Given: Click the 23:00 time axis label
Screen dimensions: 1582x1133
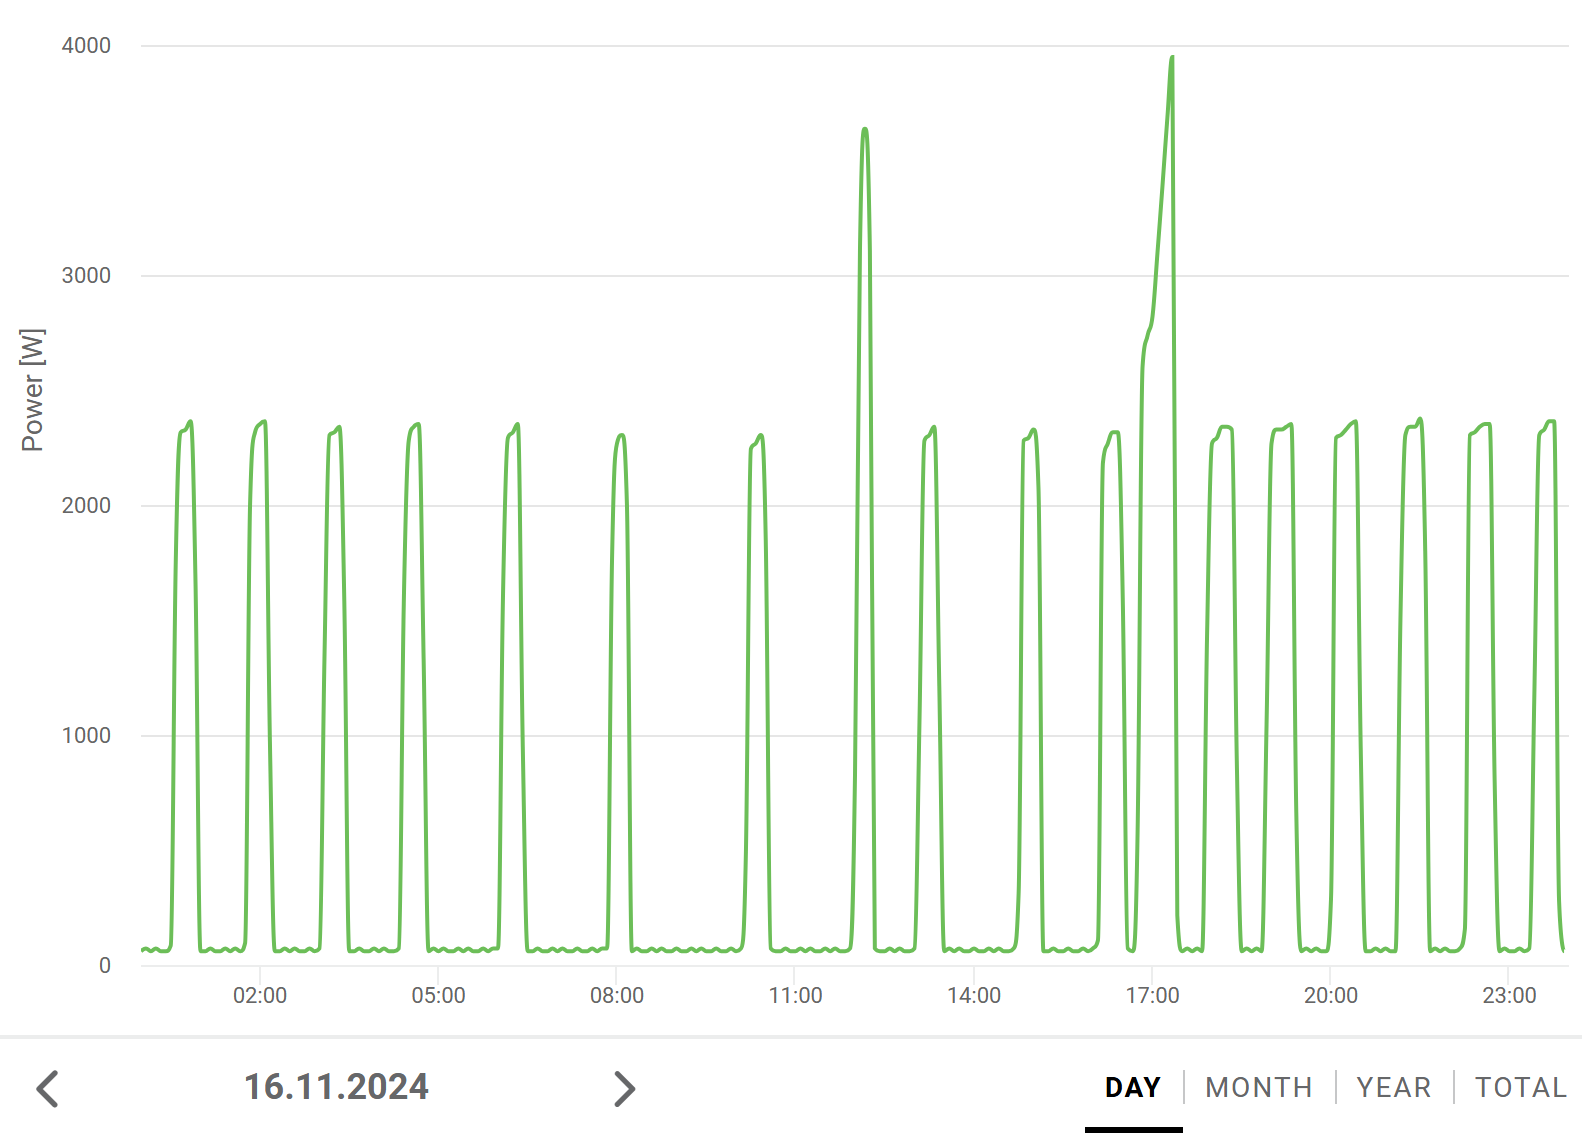Looking at the screenshot, I should [x=1509, y=995].
